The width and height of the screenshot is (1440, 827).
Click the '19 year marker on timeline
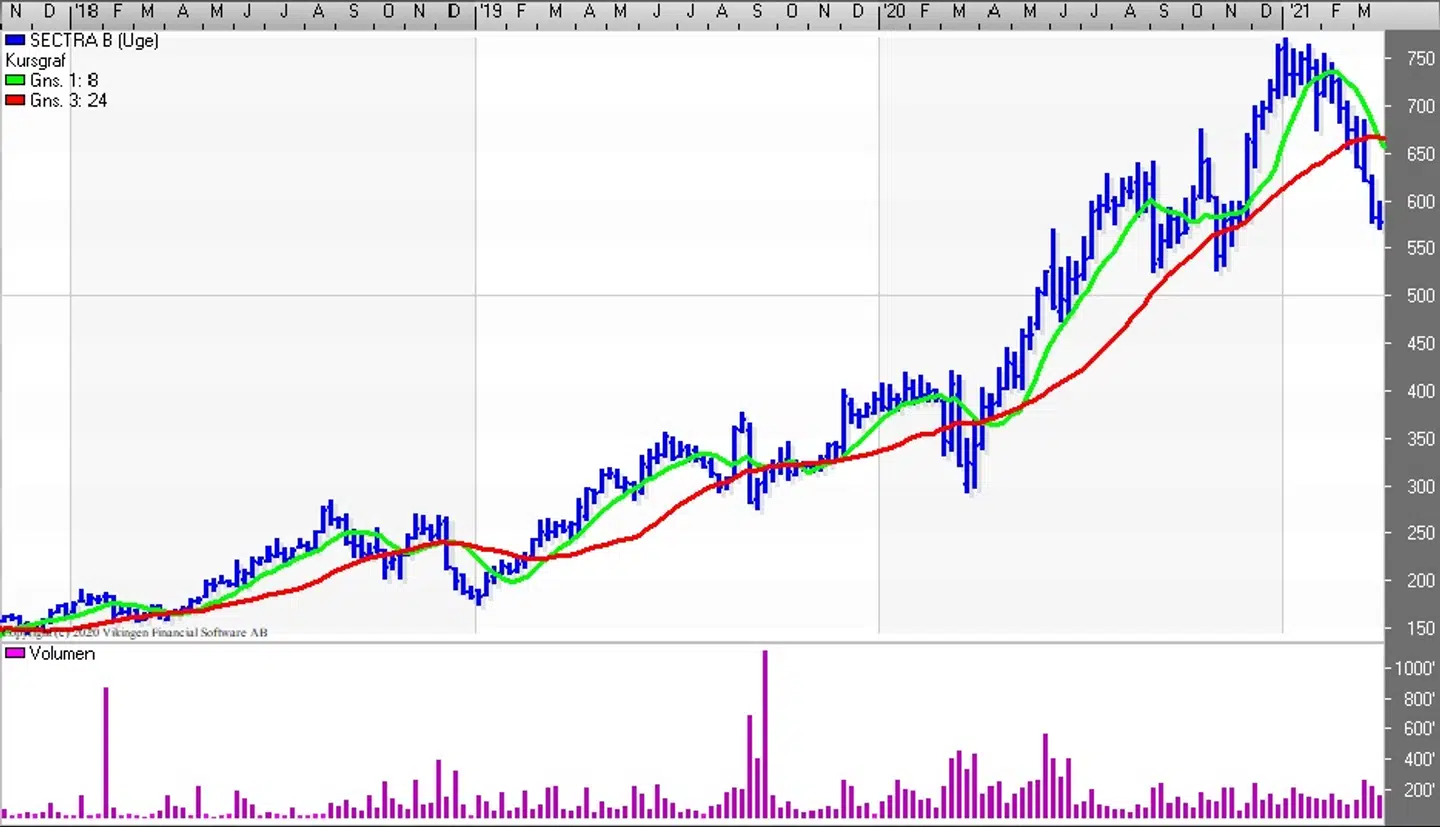tap(490, 11)
